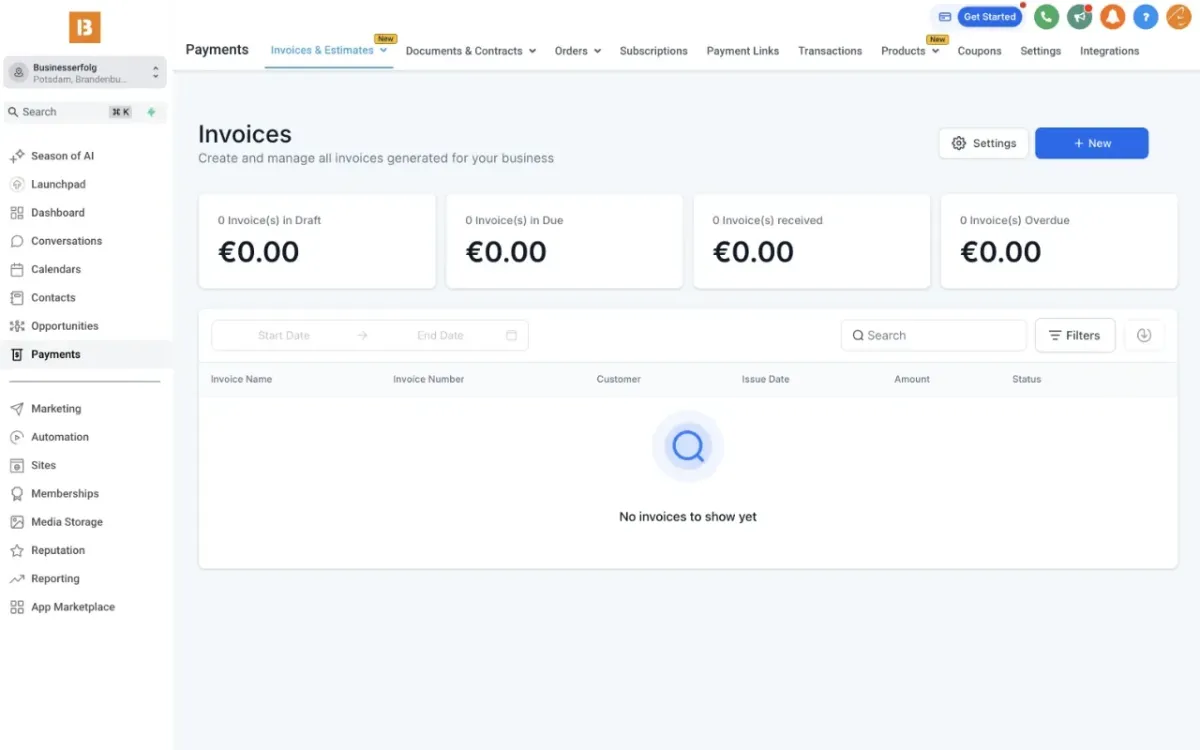Click the green phone dialer icon

point(1046,17)
